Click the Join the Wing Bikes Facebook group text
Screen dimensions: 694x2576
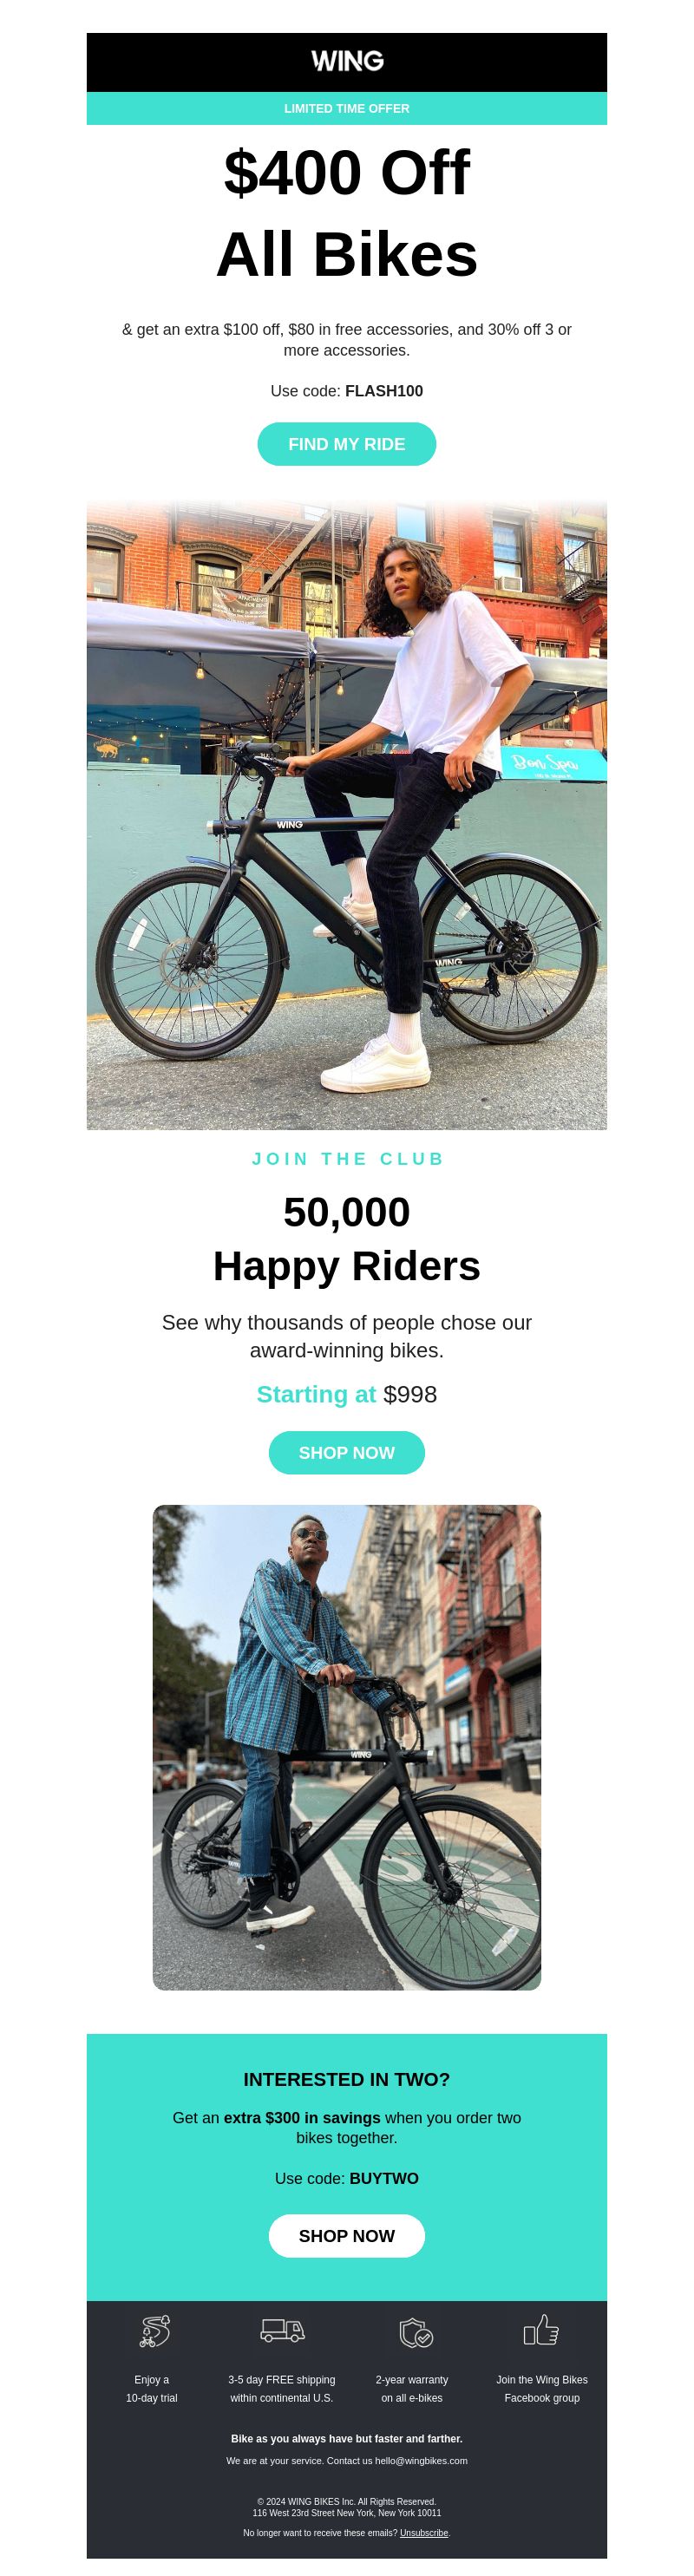[542, 2388]
